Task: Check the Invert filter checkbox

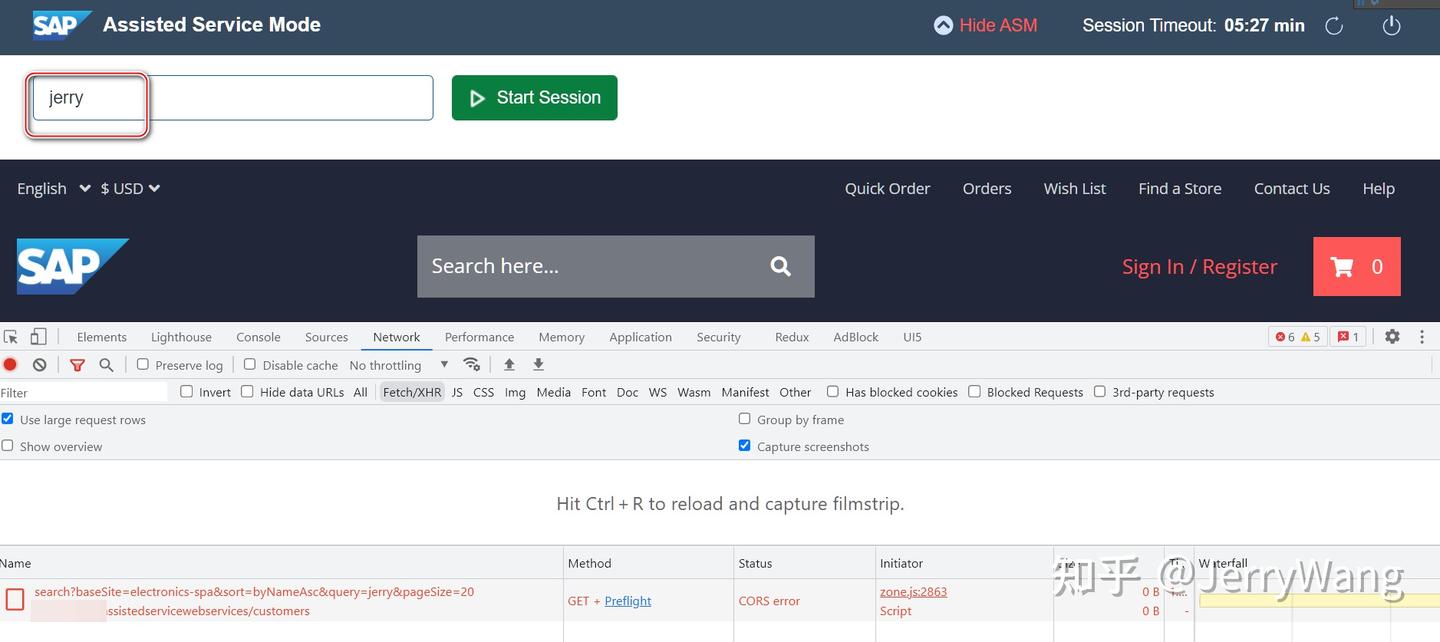Action: click(x=186, y=391)
